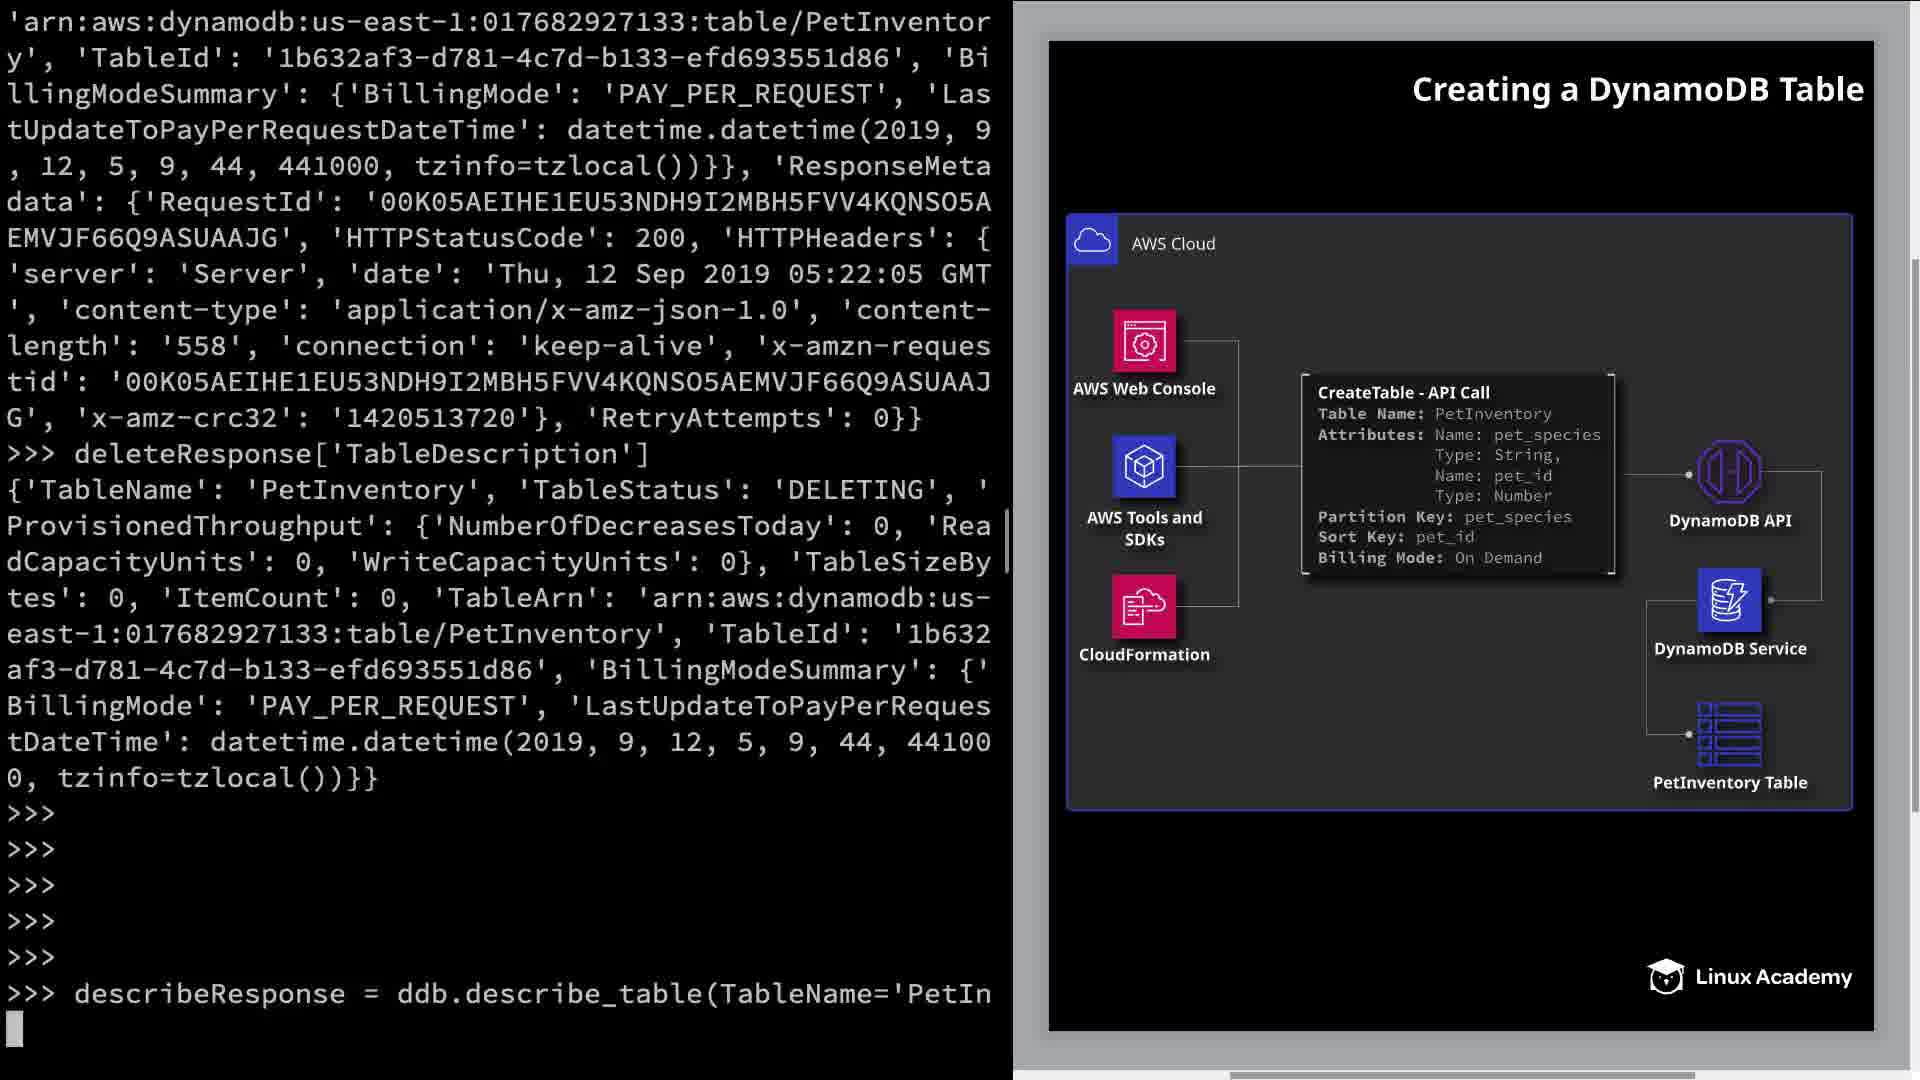Click the AWS Cloud label text
The height and width of the screenshot is (1080, 1920).
1173,244
